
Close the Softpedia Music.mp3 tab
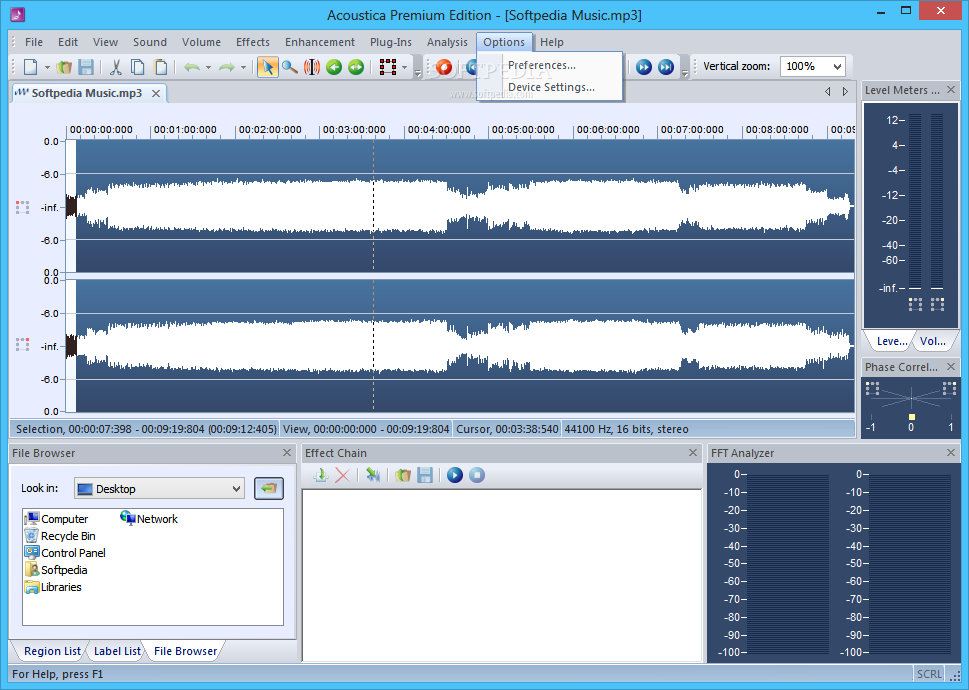click(156, 93)
